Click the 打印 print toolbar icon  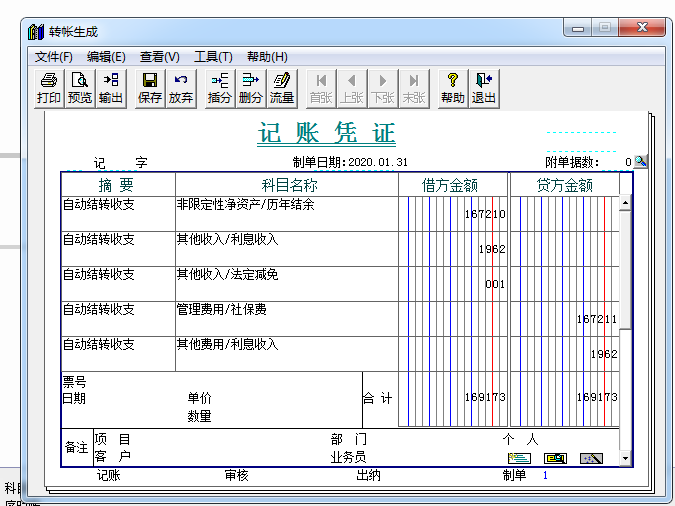48,88
